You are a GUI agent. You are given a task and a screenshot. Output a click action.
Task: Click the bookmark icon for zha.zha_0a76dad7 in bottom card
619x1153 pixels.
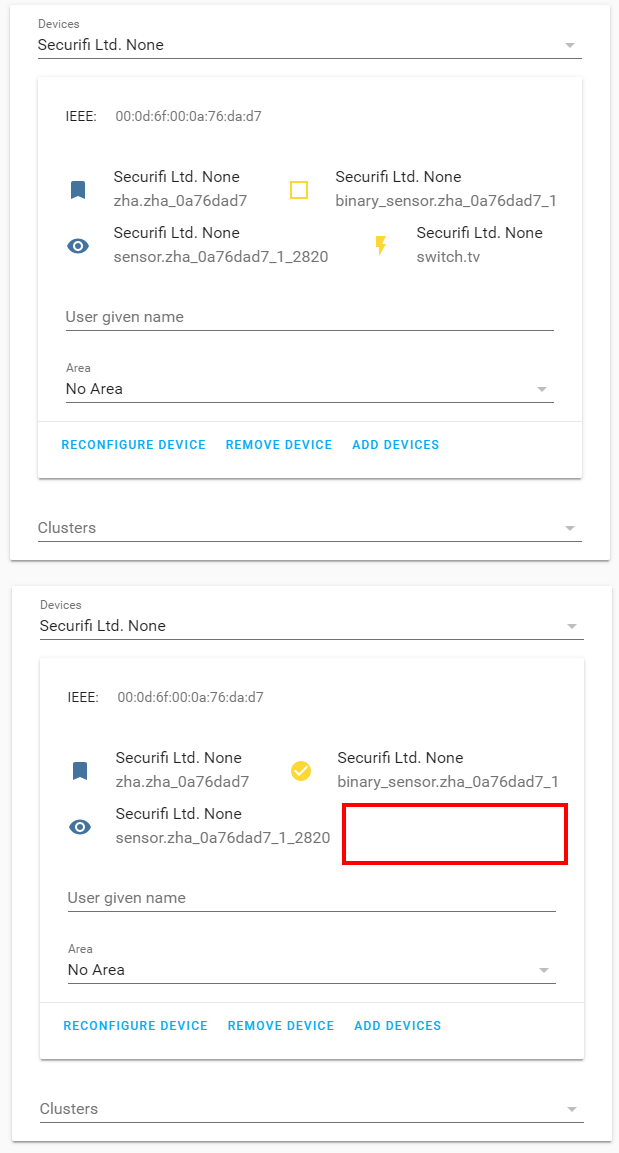tap(80, 771)
